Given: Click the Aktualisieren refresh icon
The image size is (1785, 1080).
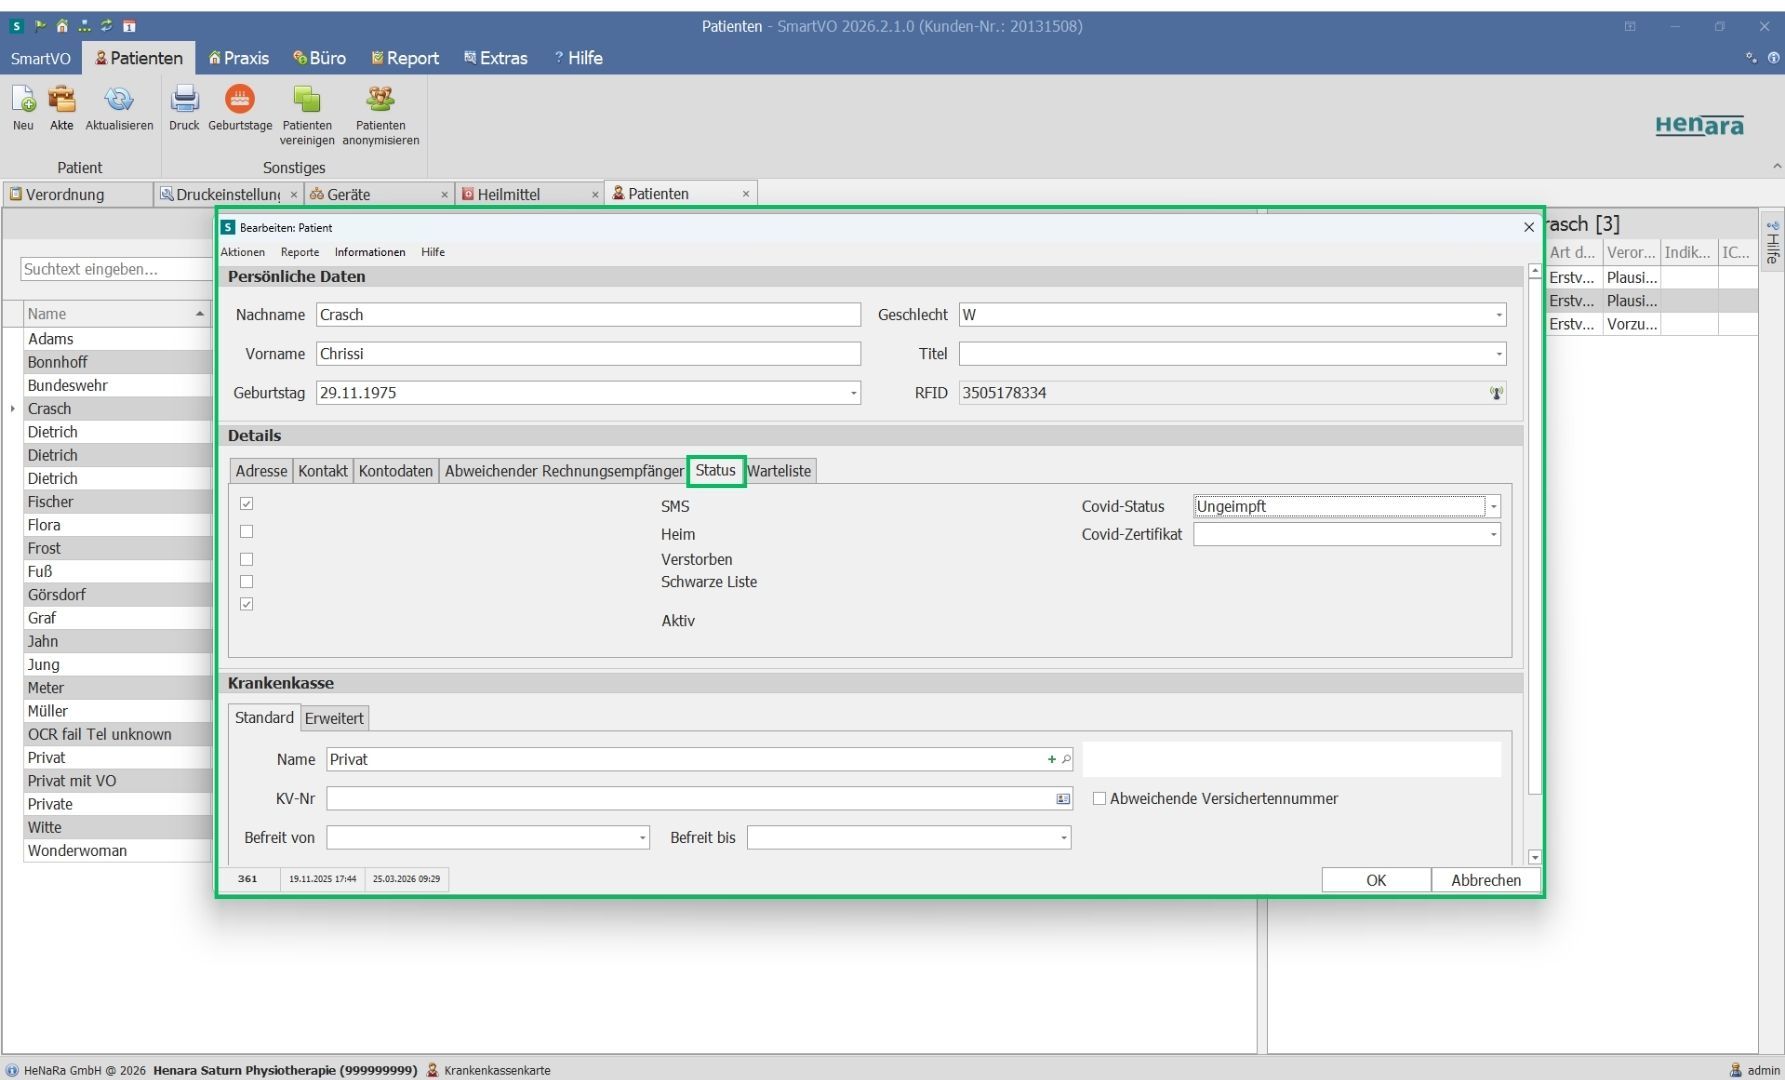Looking at the screenshot, I should pyautogui.click(x=119, y=99).
